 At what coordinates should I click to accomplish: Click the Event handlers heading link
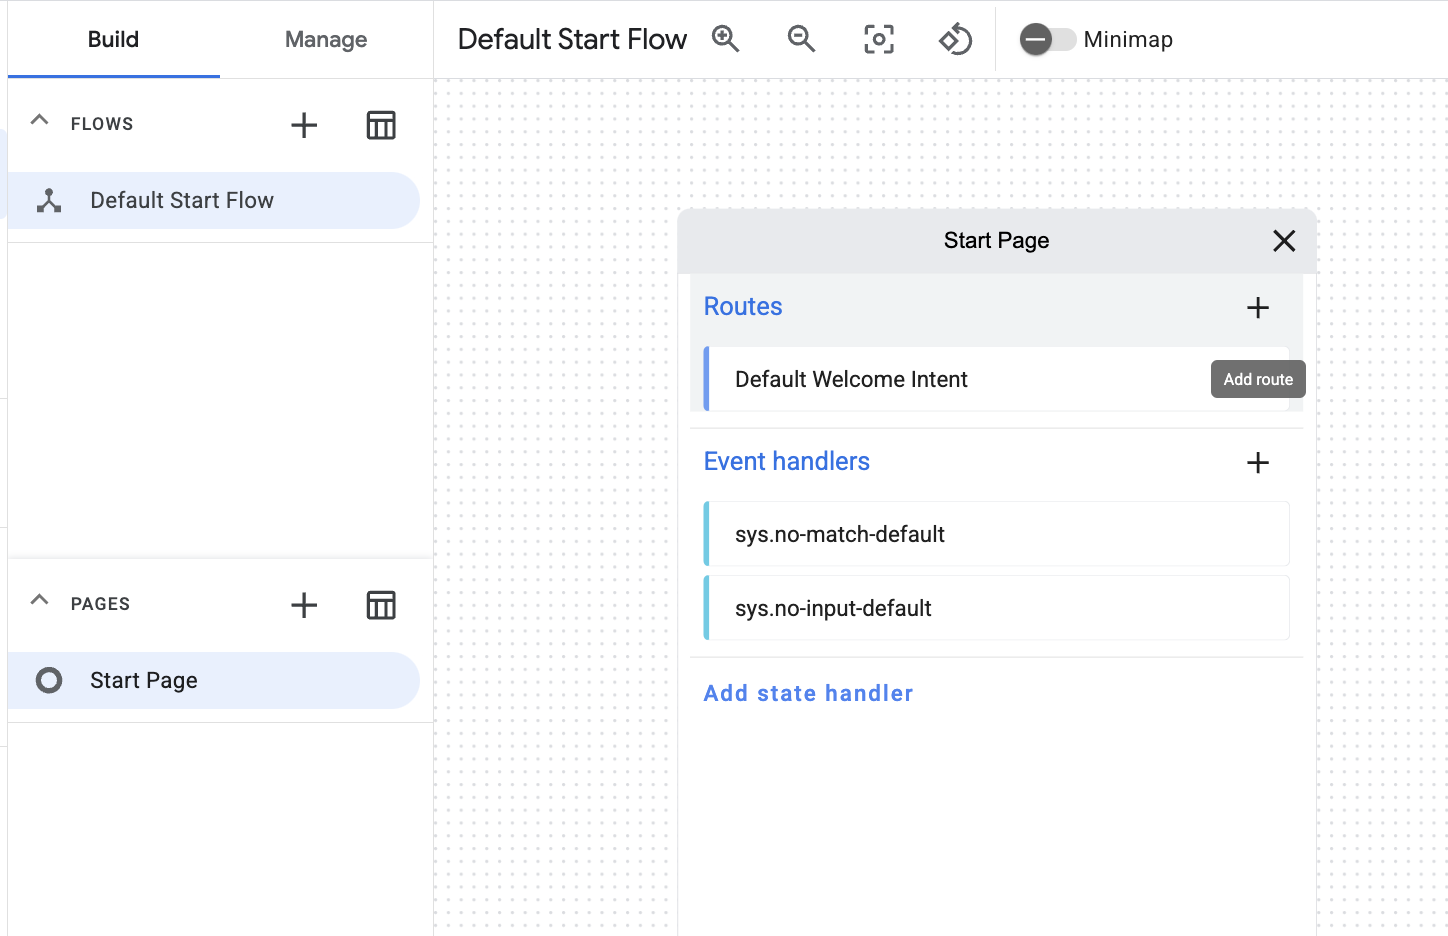pyautogui.click(x=787, y=461)
